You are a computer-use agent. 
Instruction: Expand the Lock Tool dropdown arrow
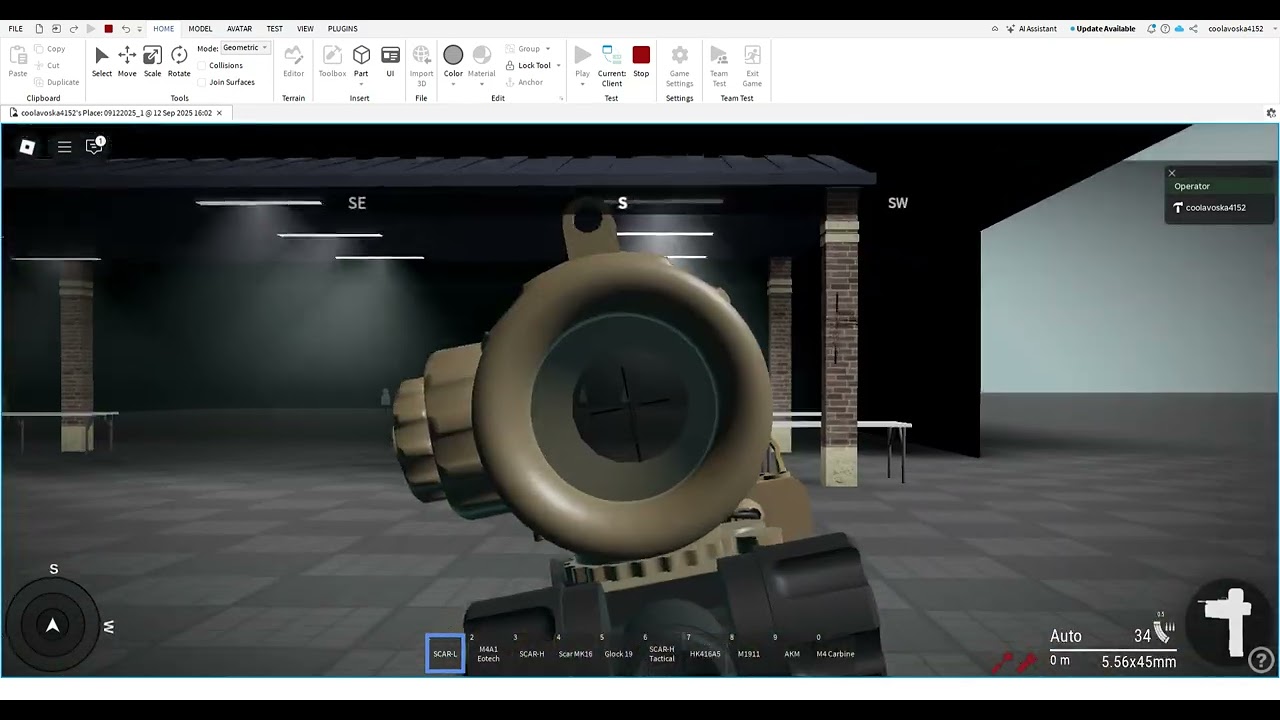558,66
